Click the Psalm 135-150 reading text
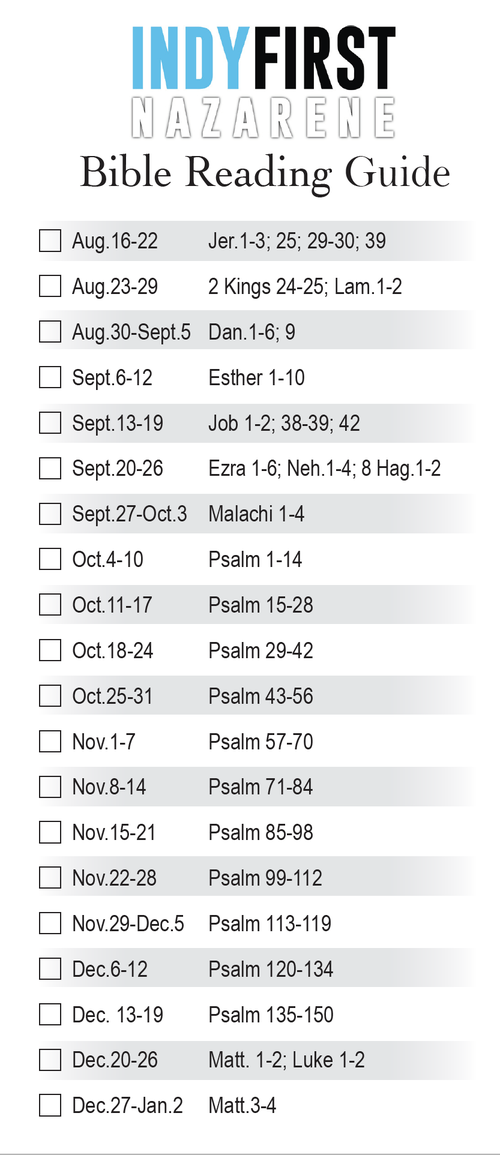 click(271, 1014)
